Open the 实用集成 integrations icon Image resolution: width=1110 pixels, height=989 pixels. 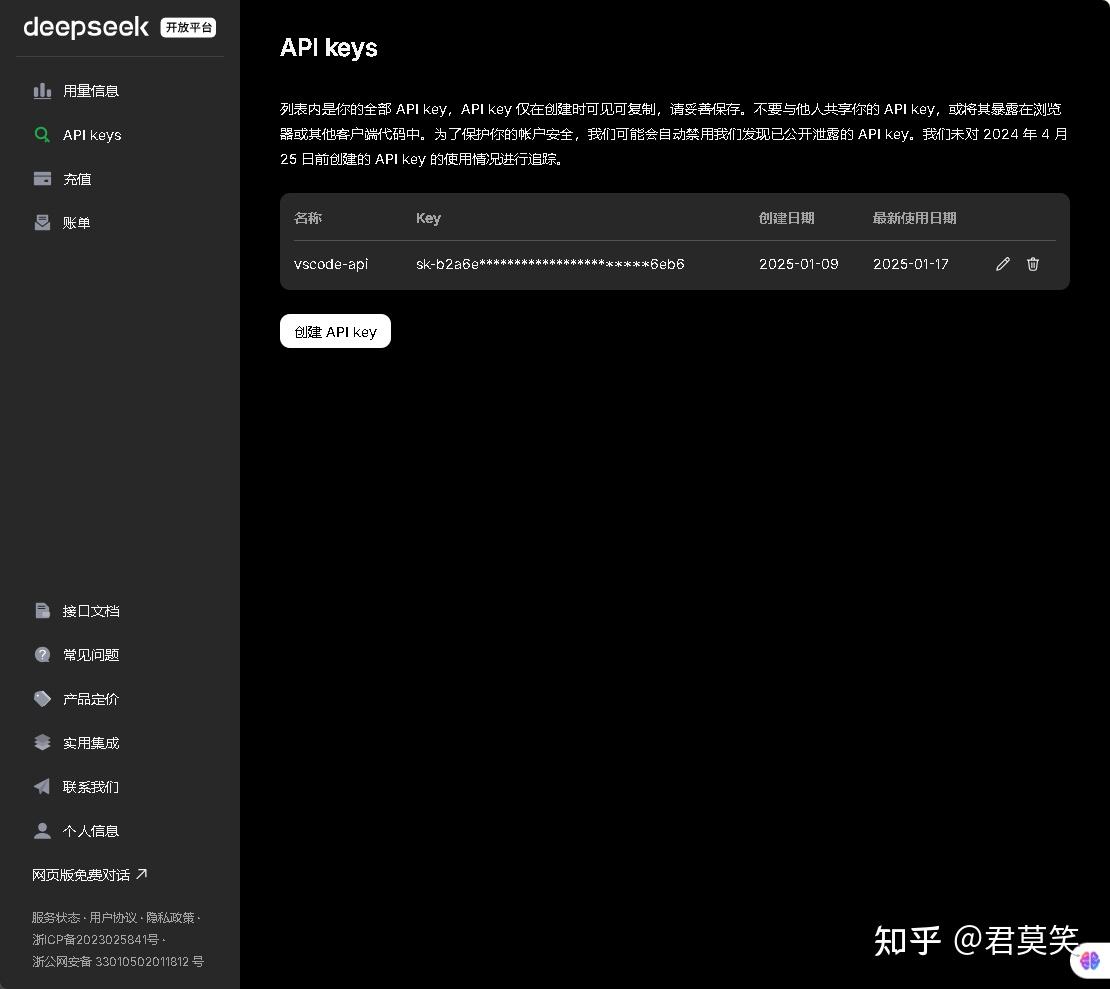tap(43, 742)
